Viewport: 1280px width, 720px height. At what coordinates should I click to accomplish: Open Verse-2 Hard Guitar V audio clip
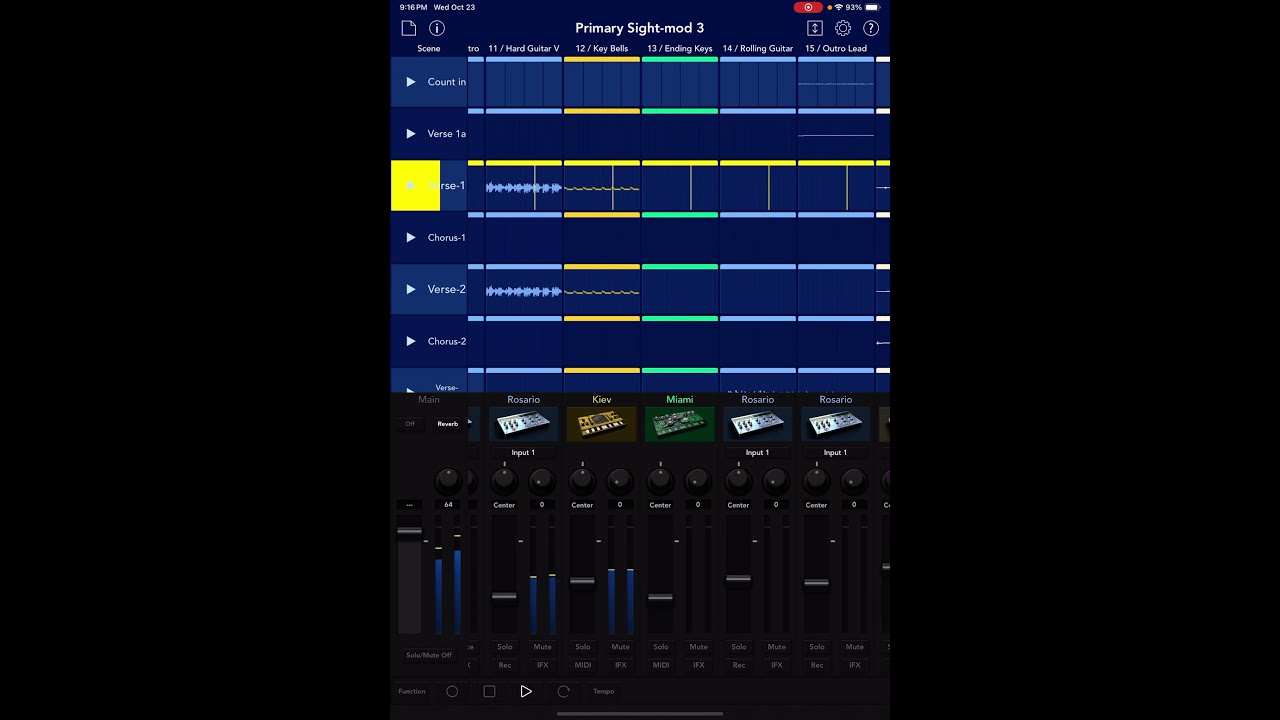tap(524, 291)
